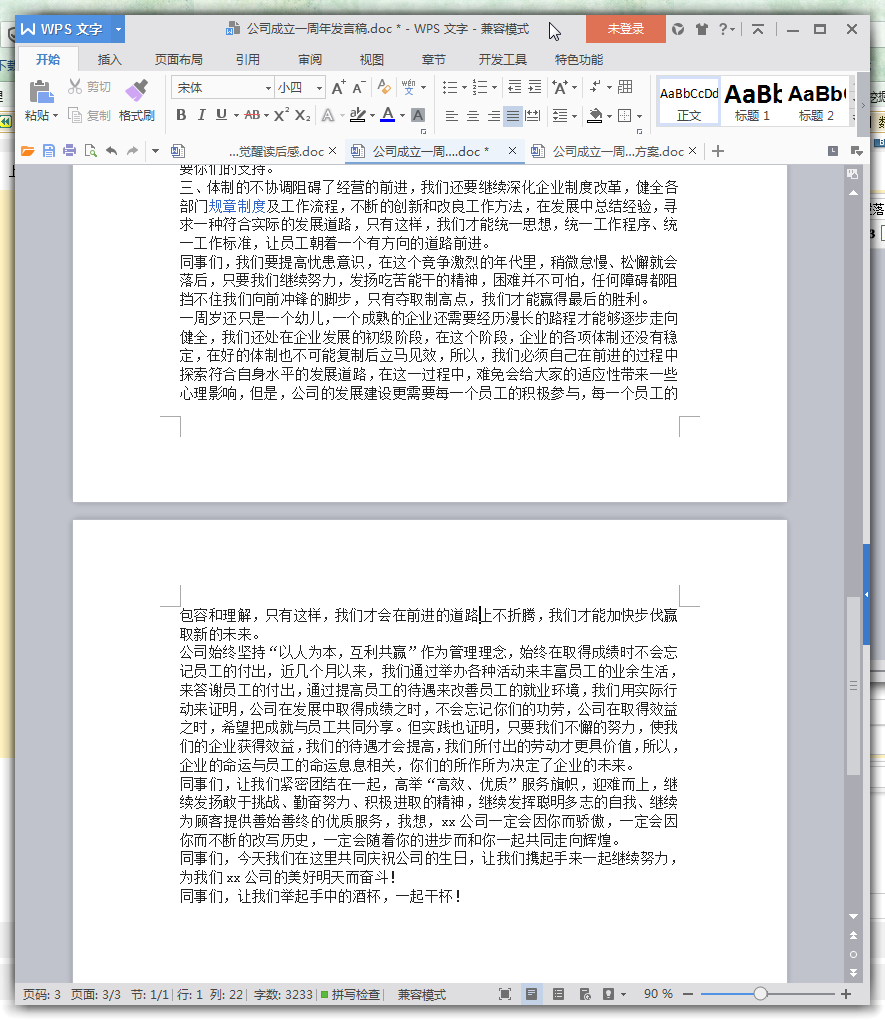The image size is (885, 1020).
Task: Open a new document tab with plus button
Action: coord(718,152)
